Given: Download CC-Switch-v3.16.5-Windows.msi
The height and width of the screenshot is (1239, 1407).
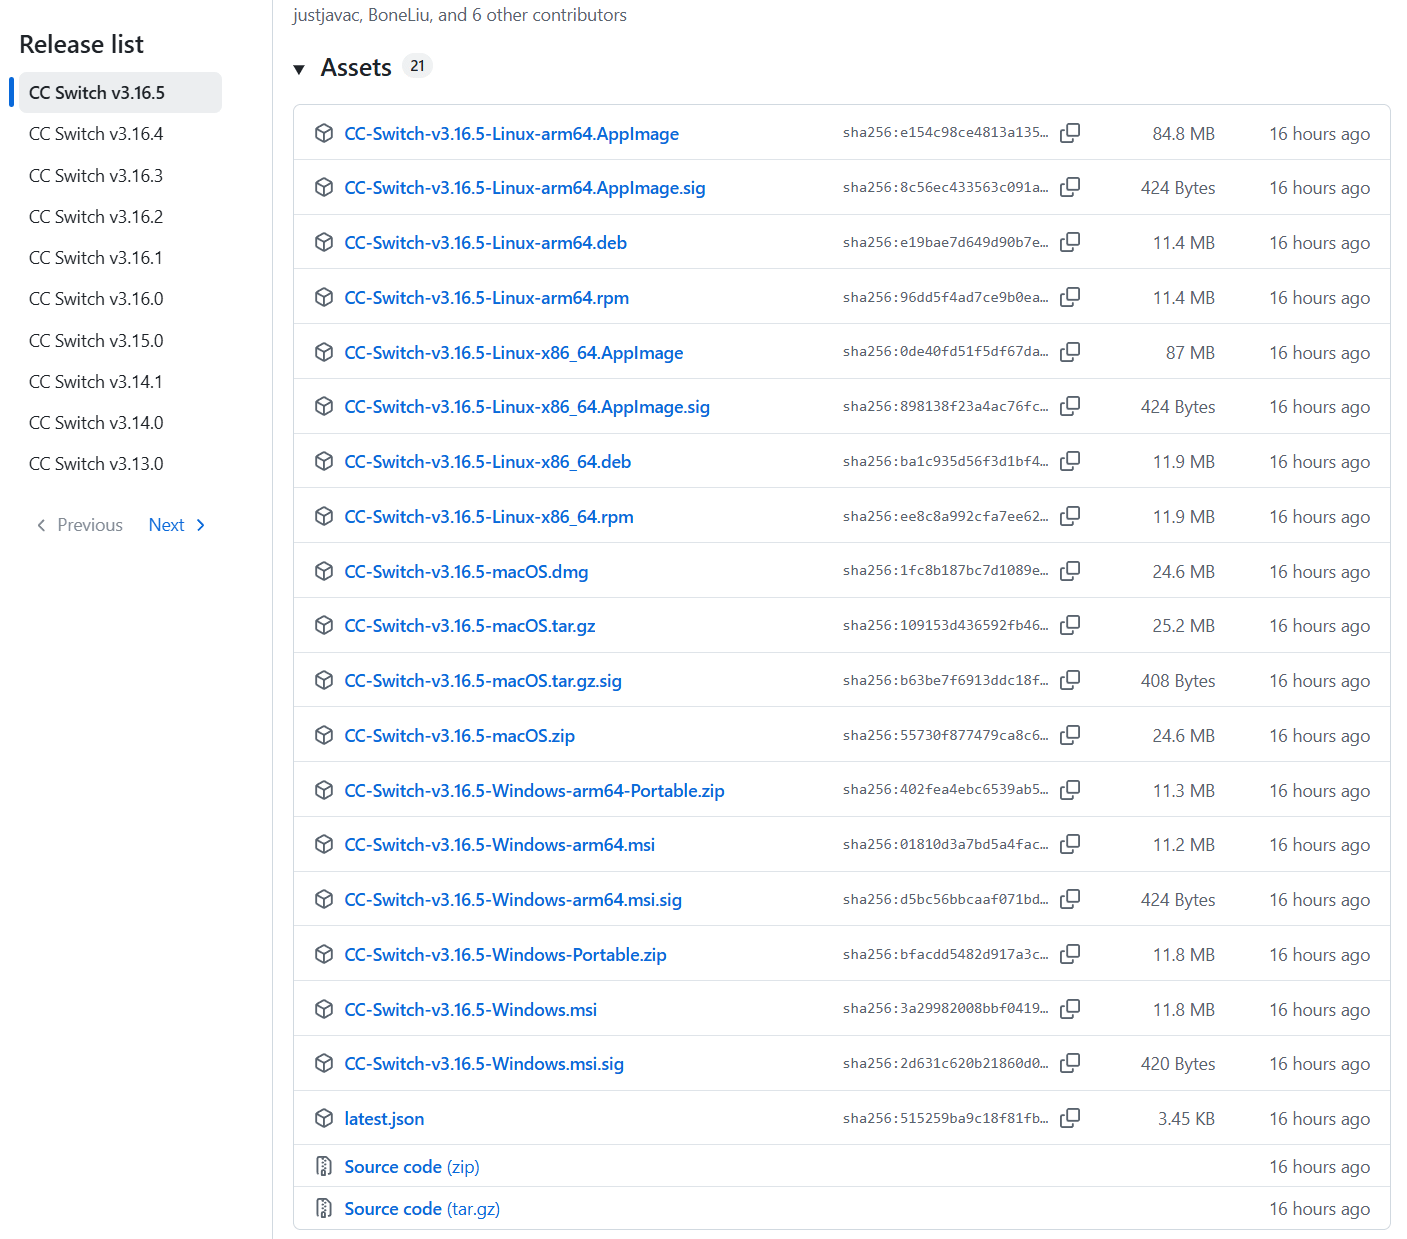Looking at the screenshot, I should pyautogui.click(x=470, y=1010).
